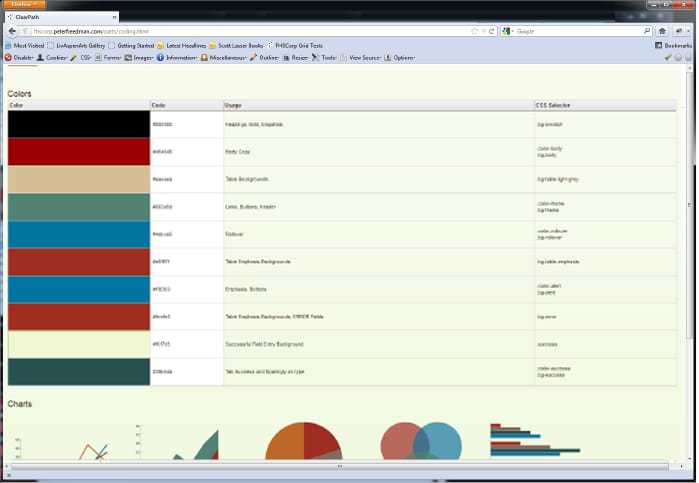Click the dark teal swatch in last row
The height and width of the screenshot is (483, 699).
click(x=79, y=372)
